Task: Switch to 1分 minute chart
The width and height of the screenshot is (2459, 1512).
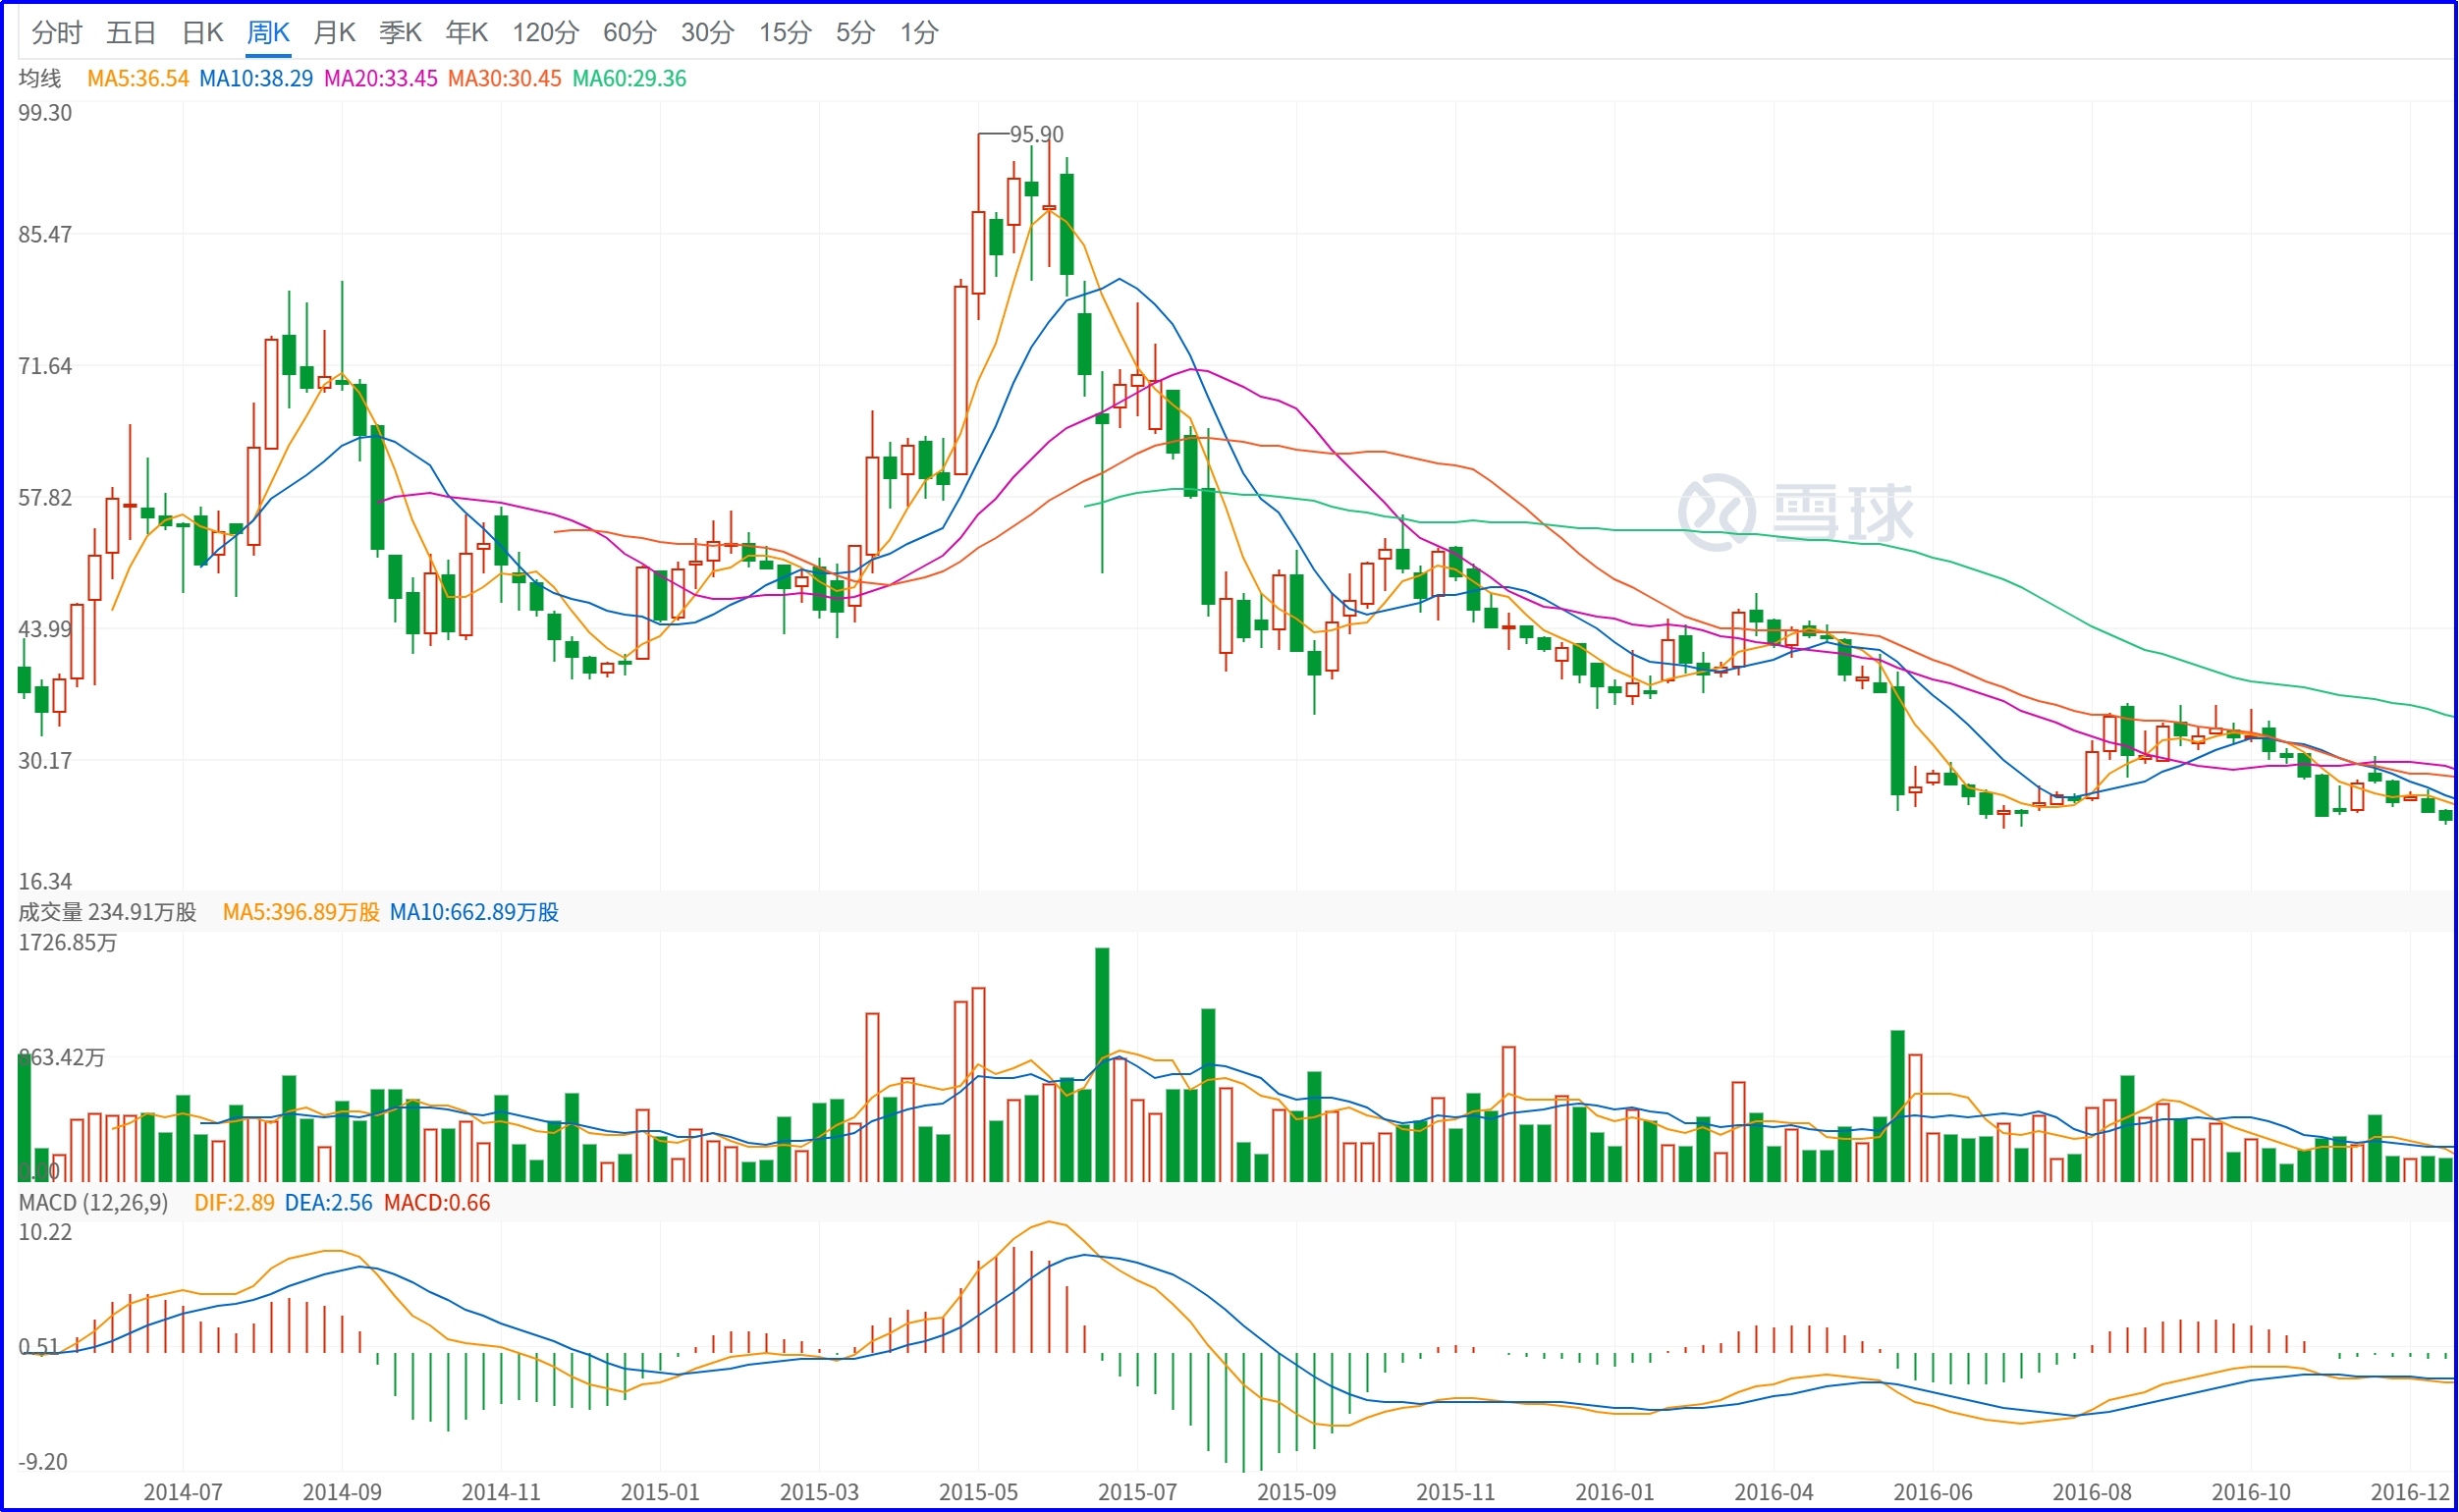Action: click(x=918, y=33)
